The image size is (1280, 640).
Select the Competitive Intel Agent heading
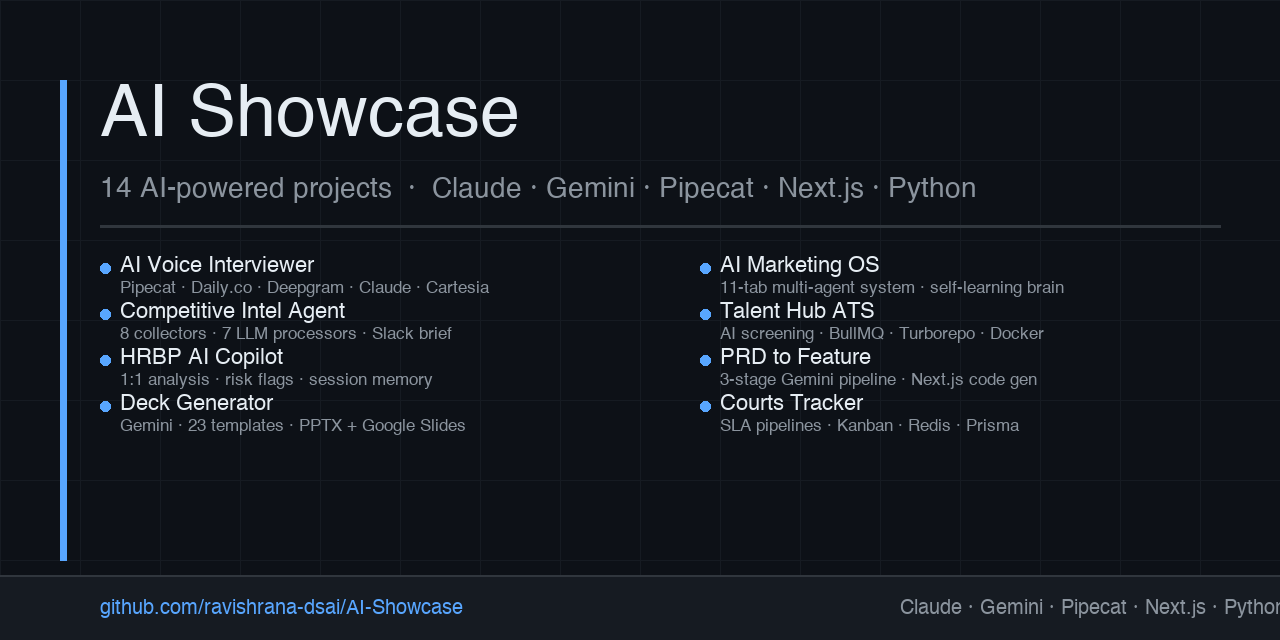coord(232,311)
